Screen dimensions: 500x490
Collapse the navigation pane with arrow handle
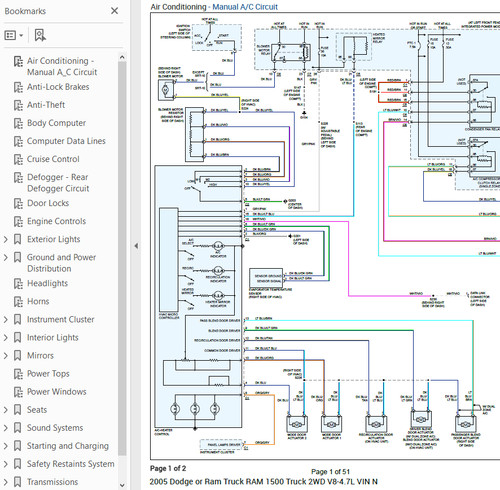136,246
